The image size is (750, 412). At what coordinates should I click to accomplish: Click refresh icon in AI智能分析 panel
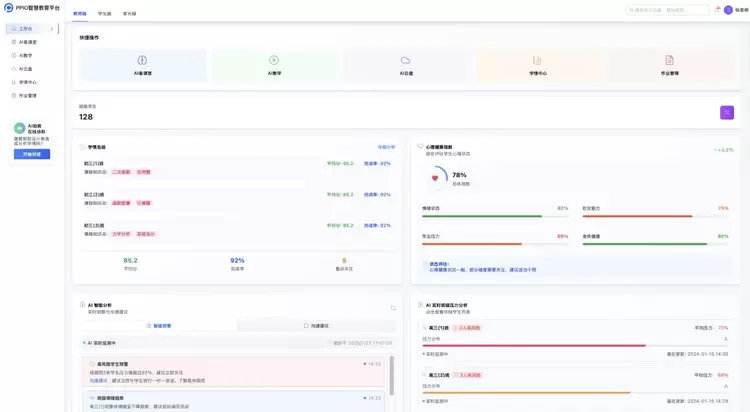393,308
